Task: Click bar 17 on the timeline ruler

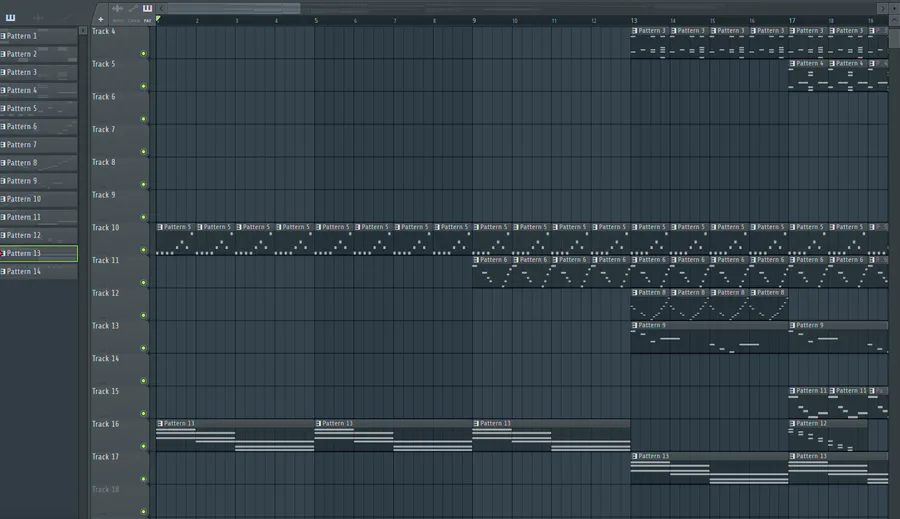Action: 792,21
